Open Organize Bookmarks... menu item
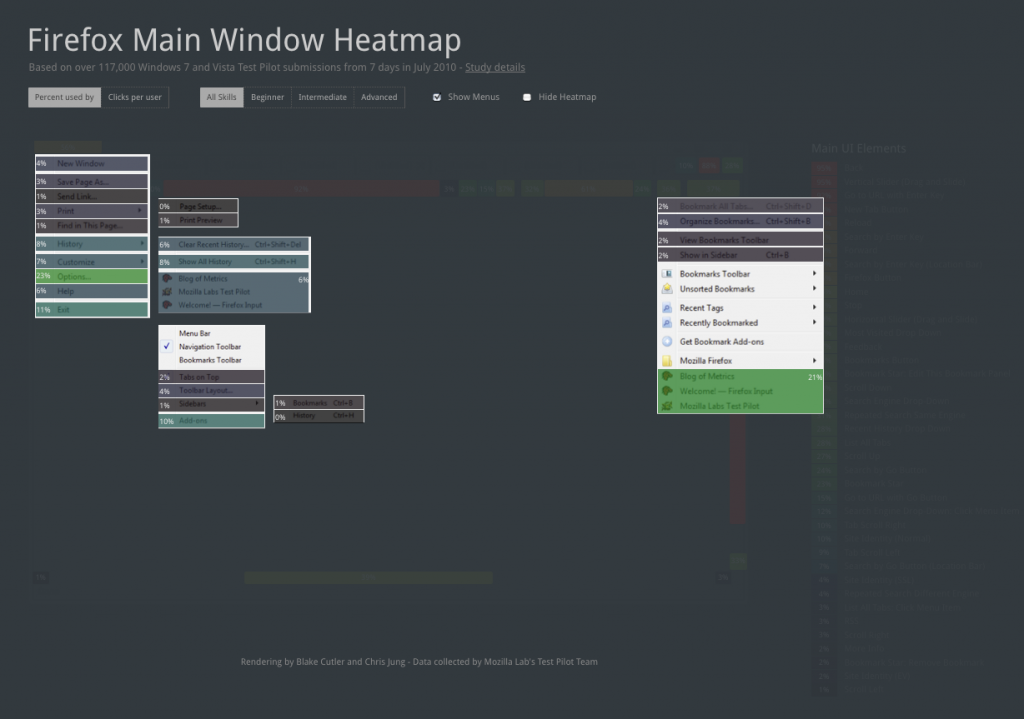Screen dimensions: 1024x719 741,221
